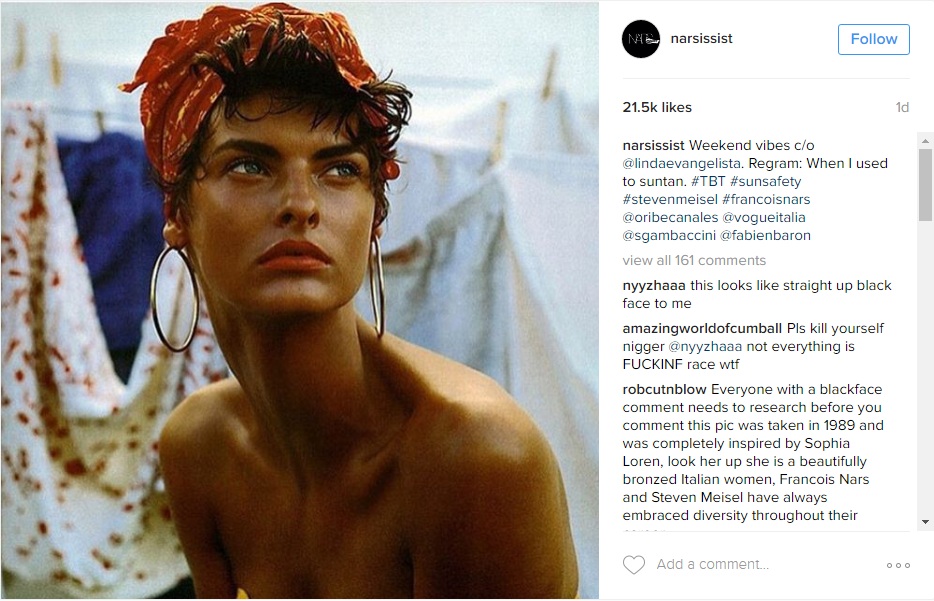This screenshot has height=601, width=934.
Task: Click the narsissist profile avatar
Action: (x=641, y=39)
